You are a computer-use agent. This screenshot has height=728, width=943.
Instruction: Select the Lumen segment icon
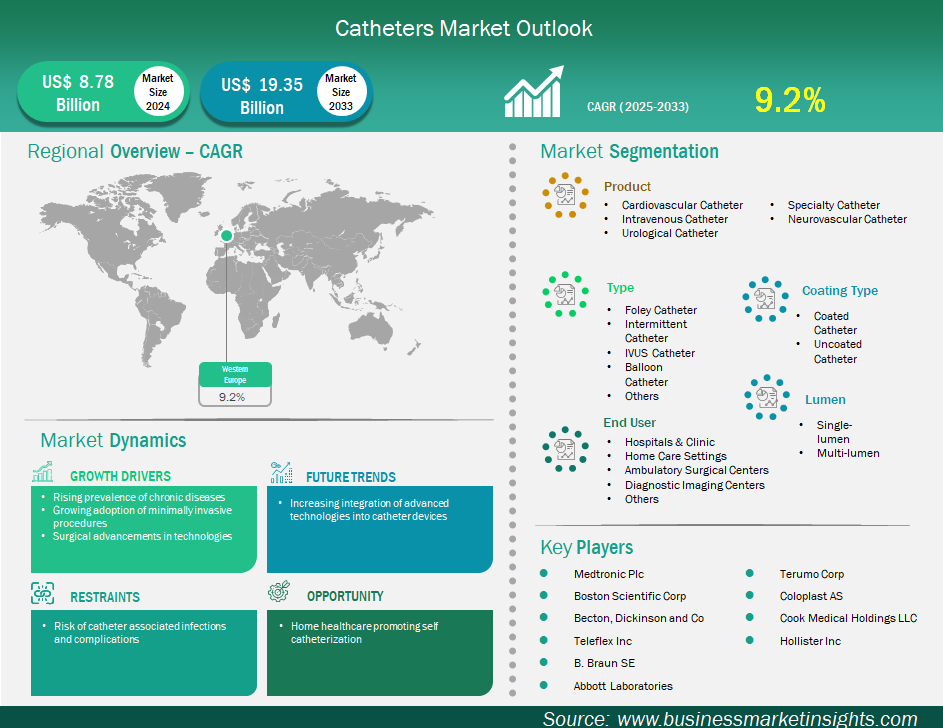(767, 399)
